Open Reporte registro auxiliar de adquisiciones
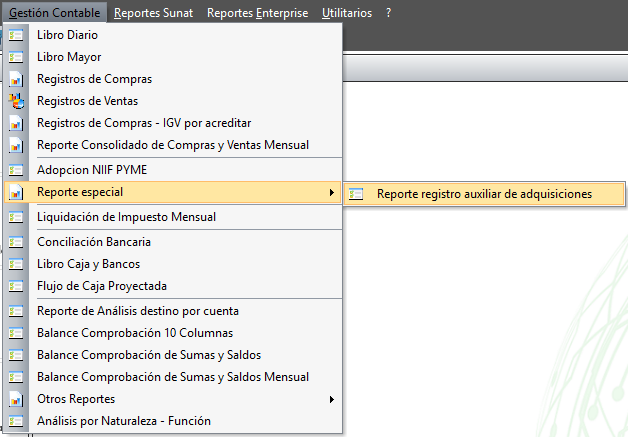Screen dimensions: 628x437 pos(484,194)
